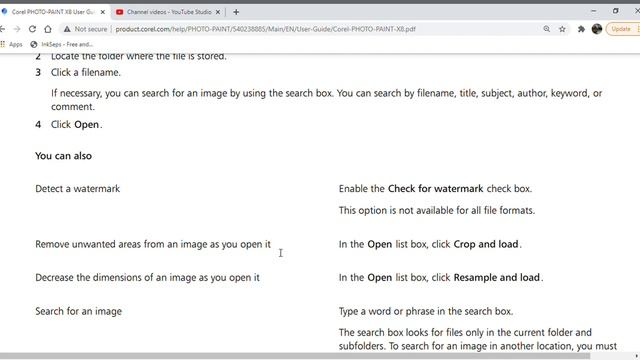
Task: Restore down the Chrome window
Action: click(x=616, y=11)
